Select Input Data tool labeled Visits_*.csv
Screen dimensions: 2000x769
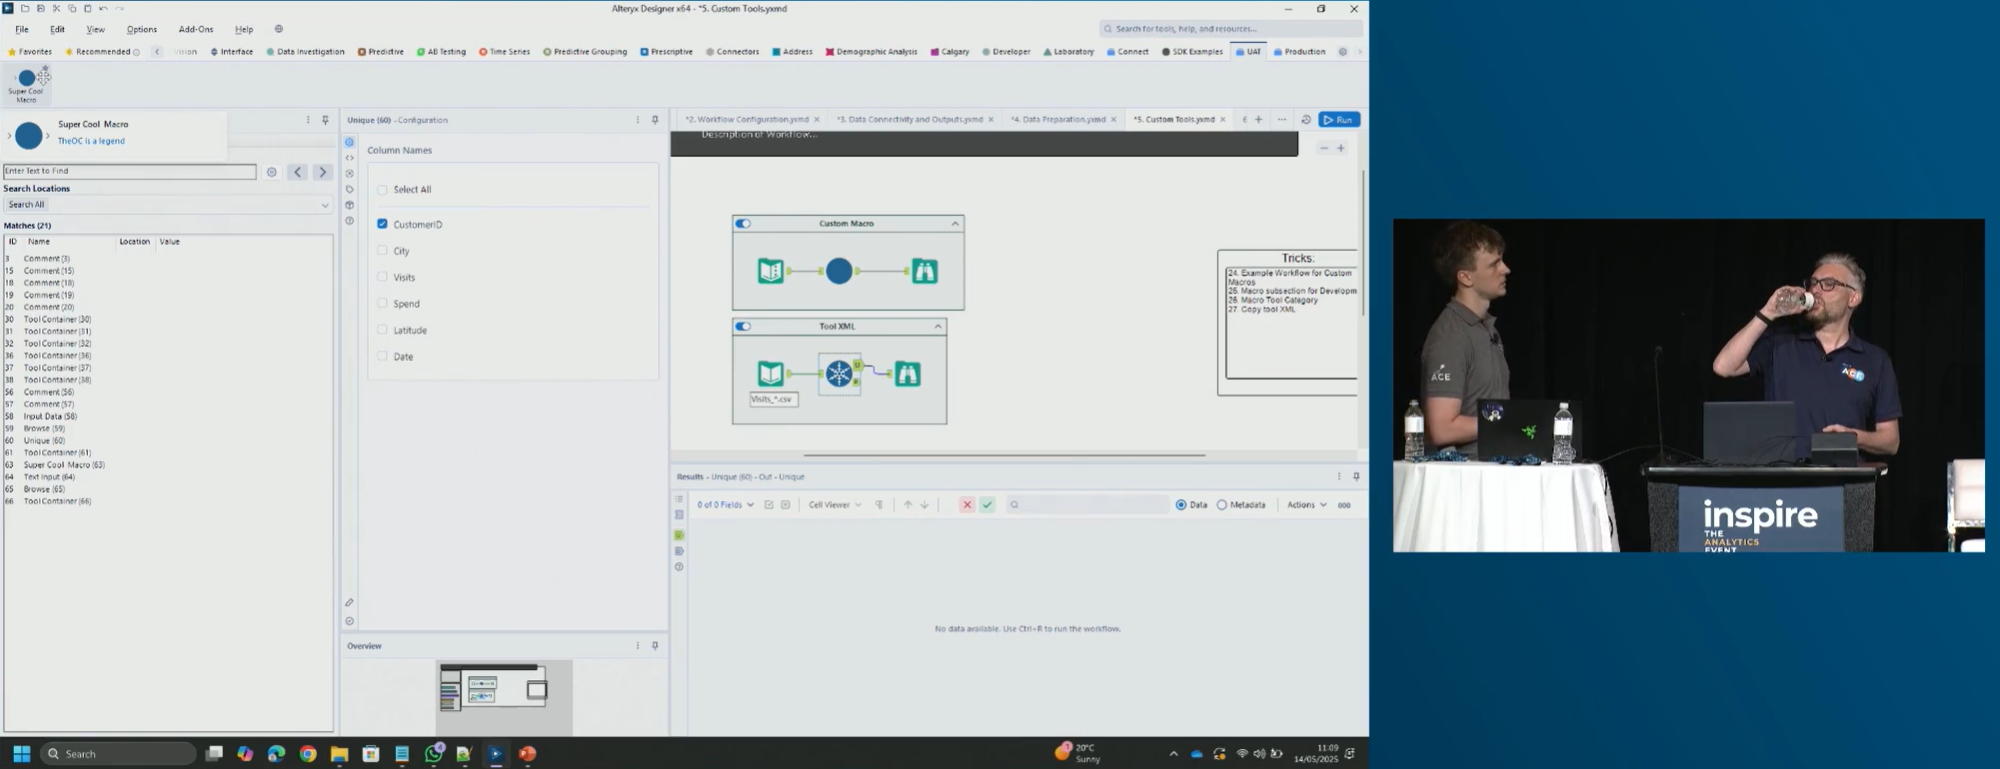(x=771, y=374)
